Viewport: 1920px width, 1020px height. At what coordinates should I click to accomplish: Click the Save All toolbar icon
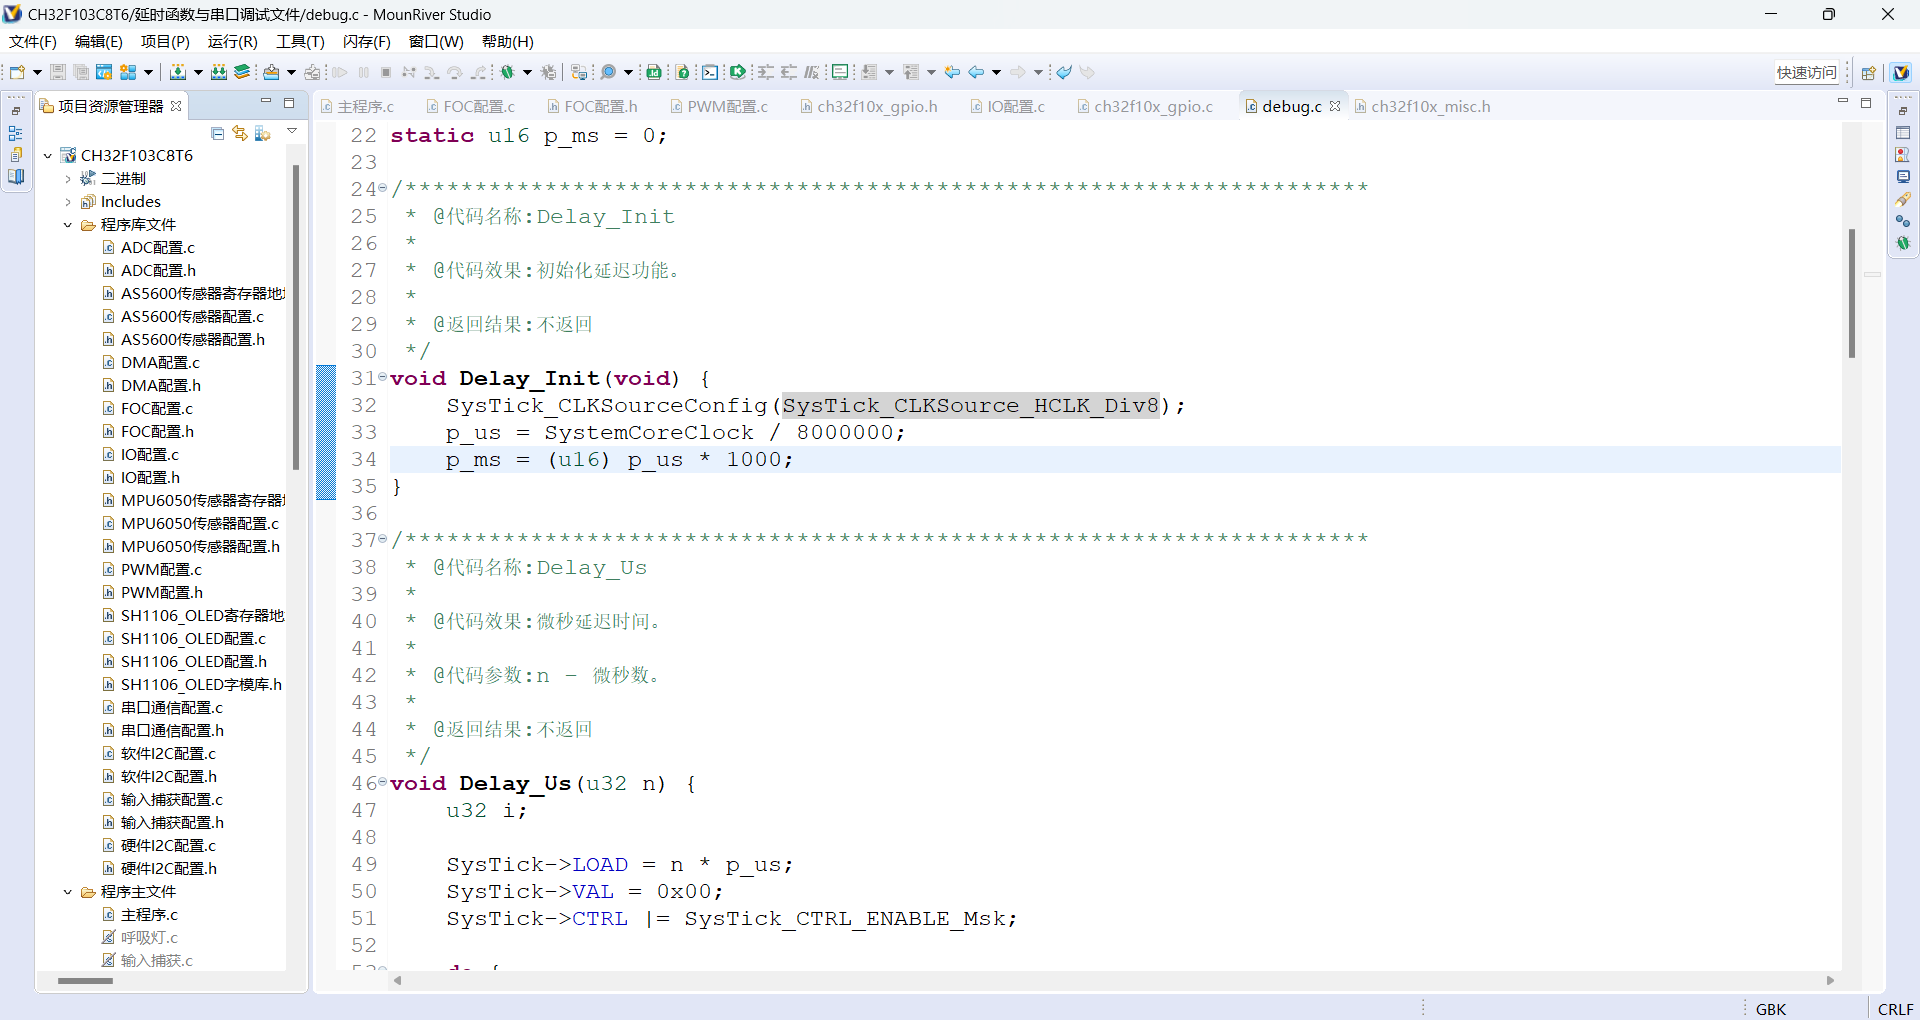pyautogui.click(x=81, y=72)
